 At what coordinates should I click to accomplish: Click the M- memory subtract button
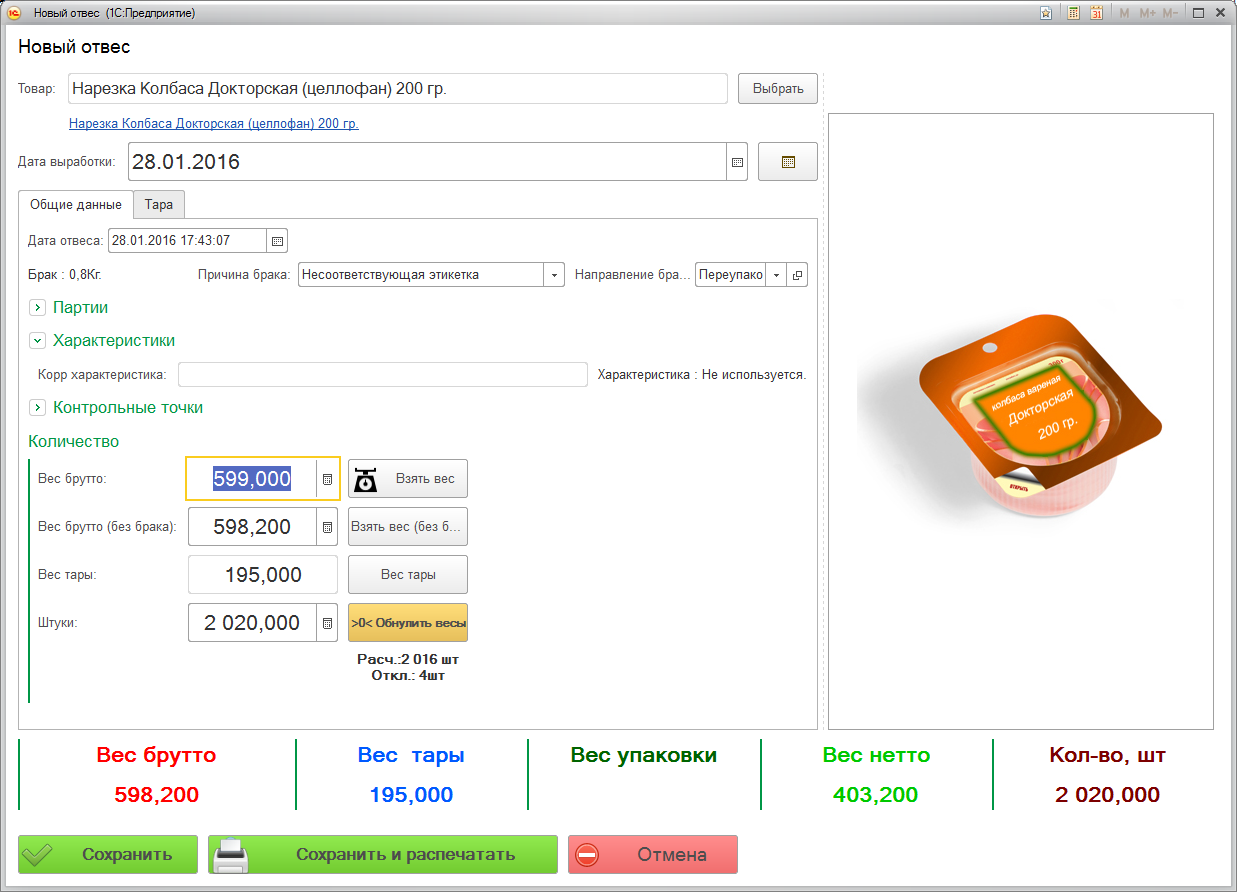[x=1170, y=13]
